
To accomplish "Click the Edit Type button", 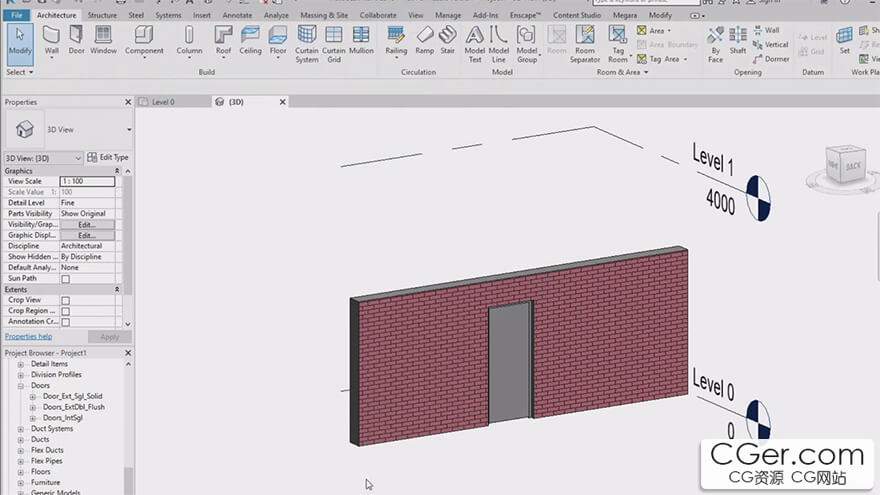I will click(x=108, y=158).
